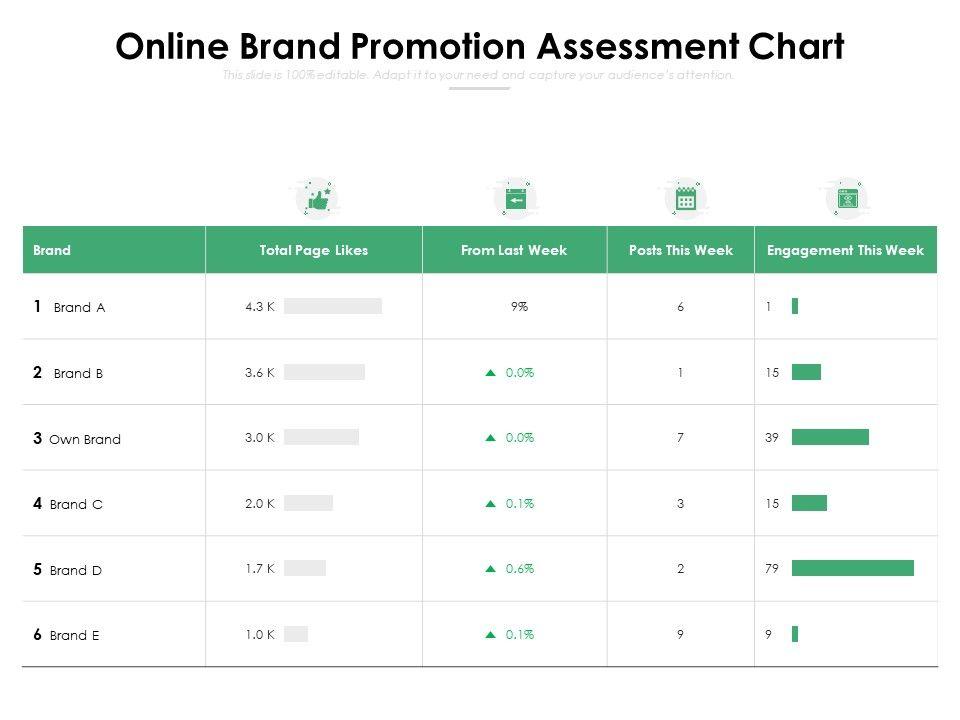960x720 pixels.
Task: Select the Total Page Likes column header
Action: pos(314,251)
